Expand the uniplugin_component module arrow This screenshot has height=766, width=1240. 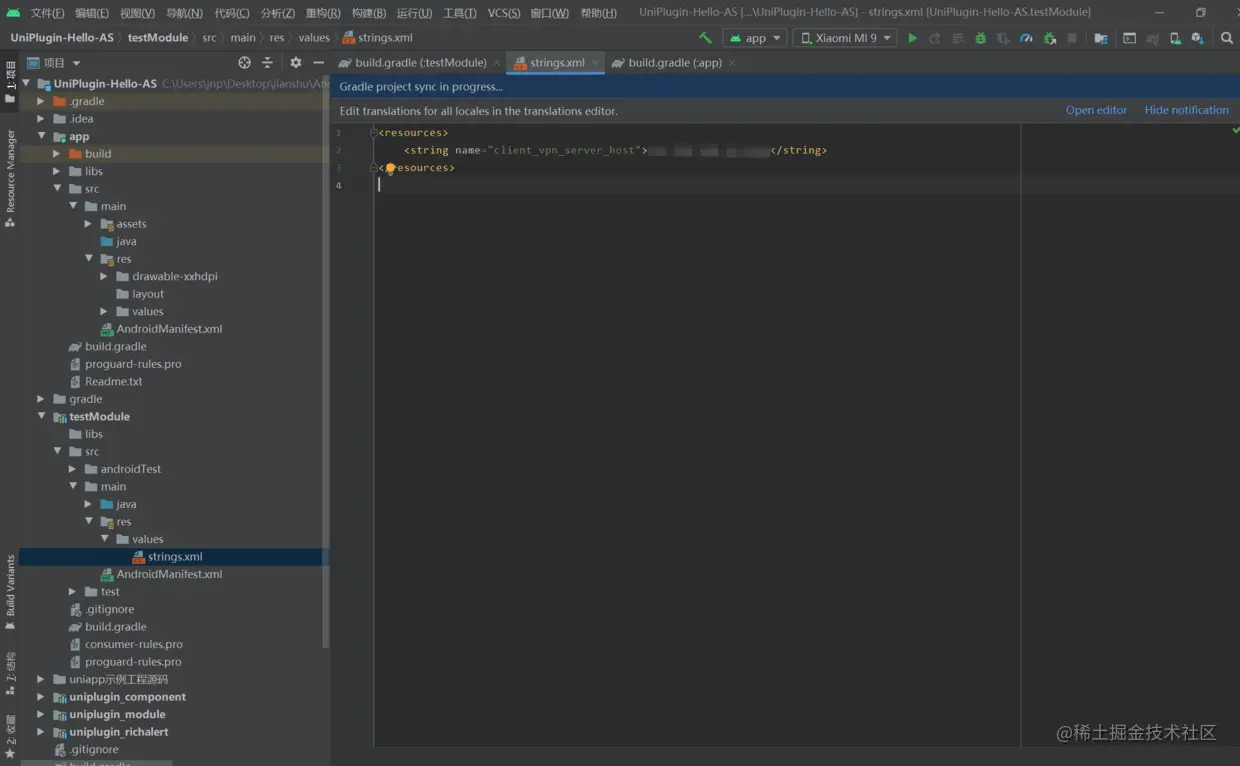coord(41,697)
